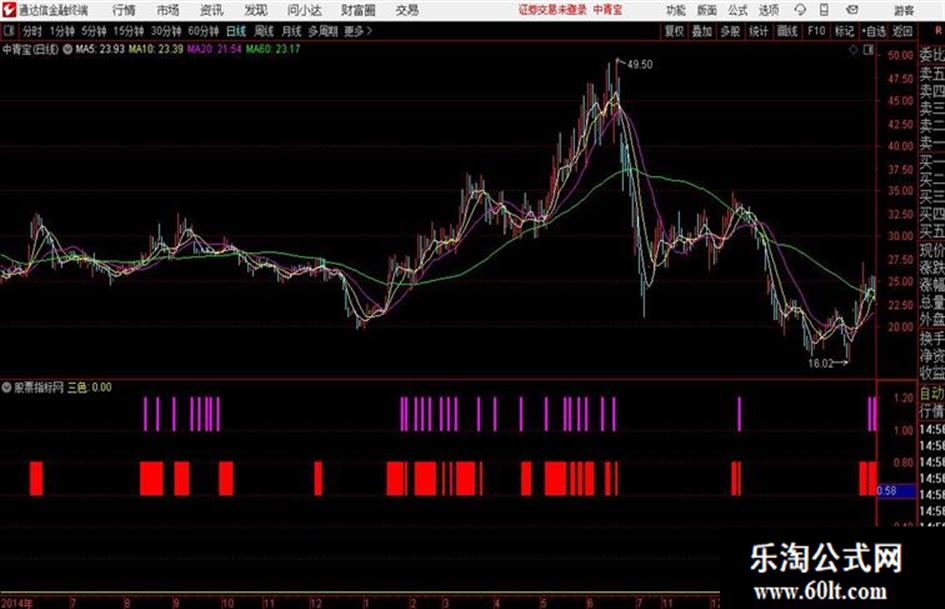Click the 标记 mark button

[x=844, y=31]
